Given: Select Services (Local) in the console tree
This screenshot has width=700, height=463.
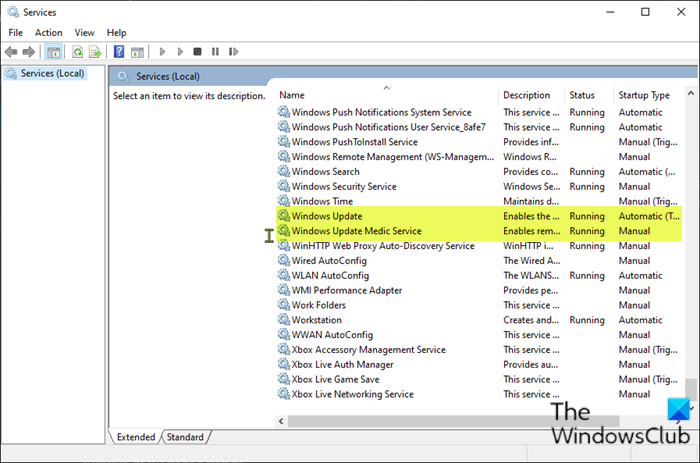Looking at the screenshot, I should 46,73.
